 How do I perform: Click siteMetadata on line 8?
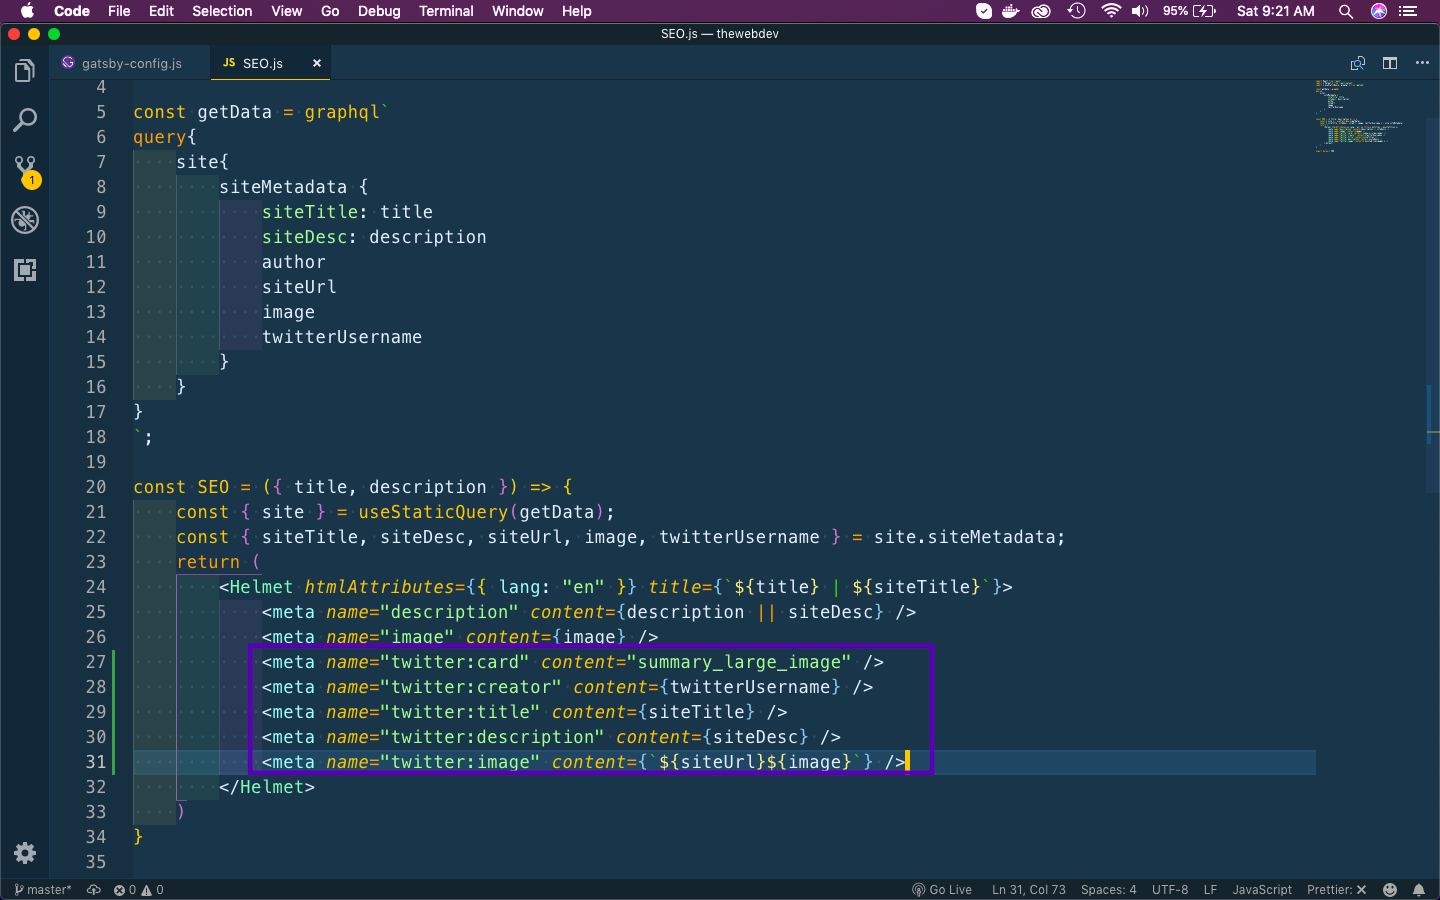coord(283,187)
